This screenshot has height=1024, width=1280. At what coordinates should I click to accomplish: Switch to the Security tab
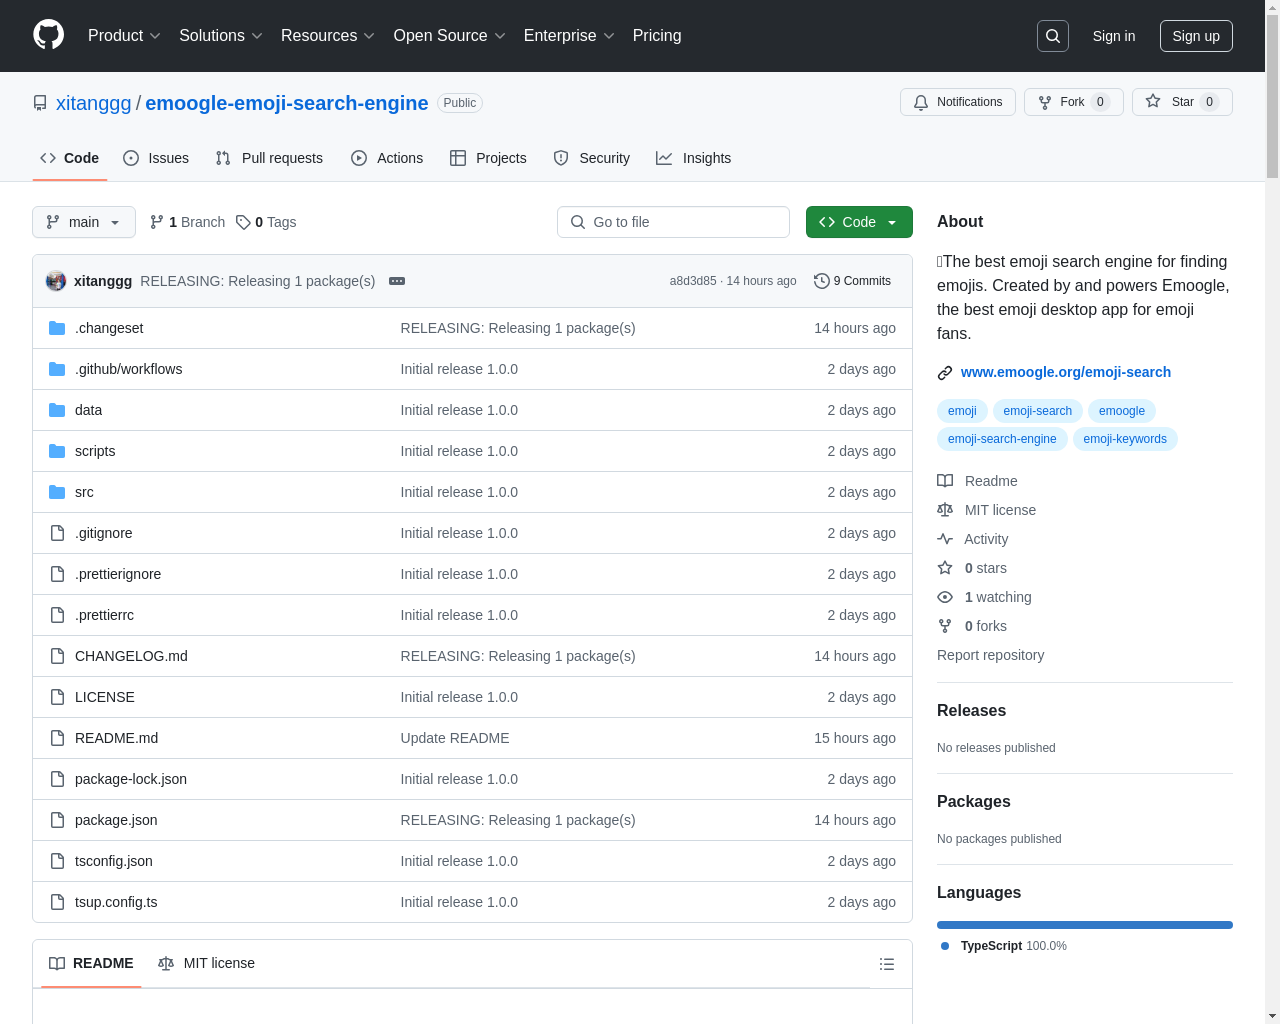pyautogui.click(x=592, y=158)
